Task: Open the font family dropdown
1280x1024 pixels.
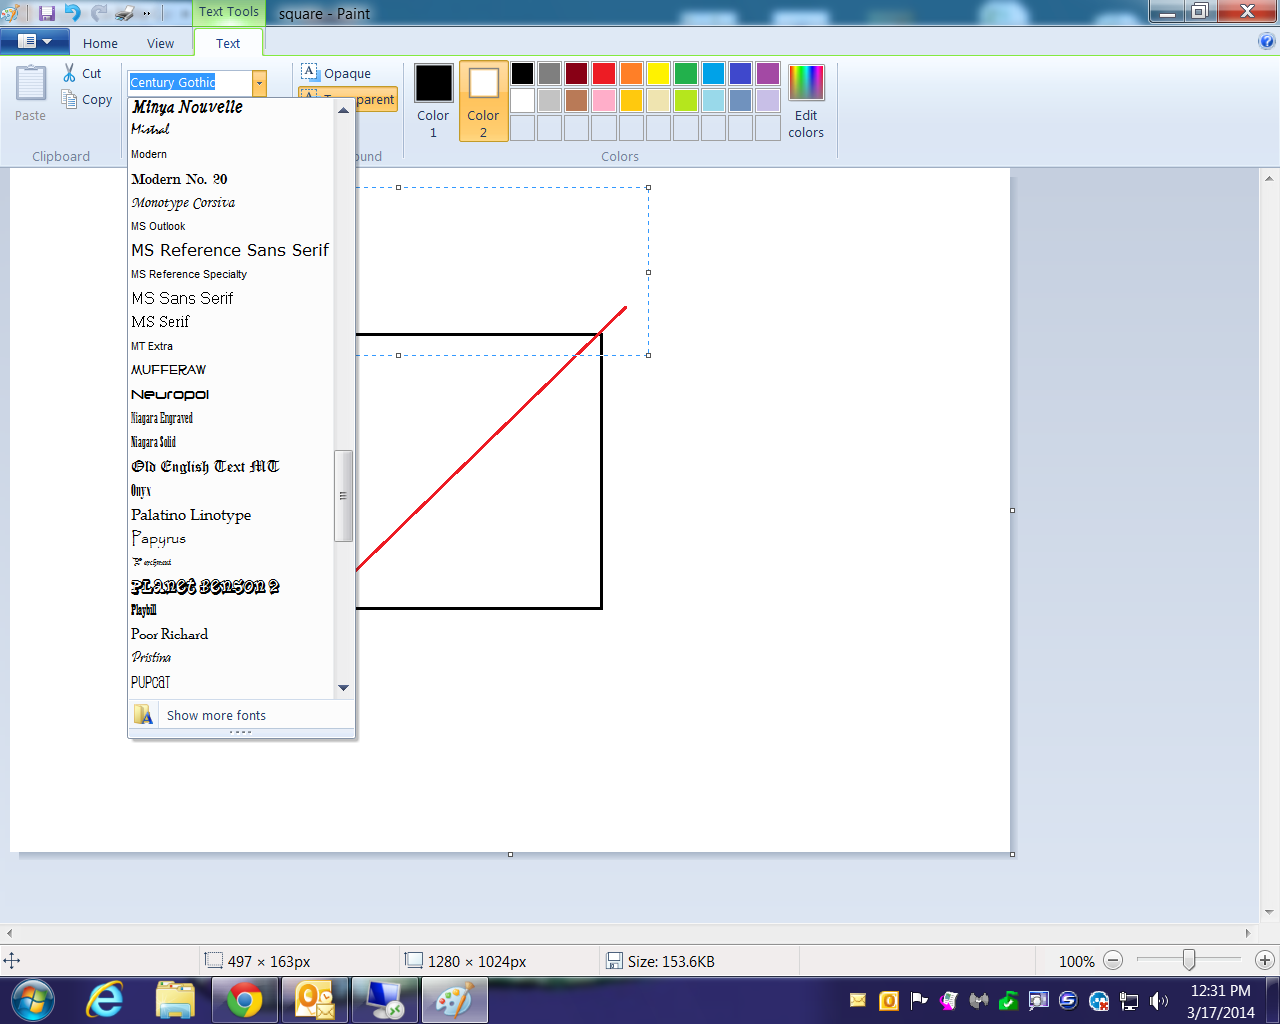Action: click(x=259, y=84)
